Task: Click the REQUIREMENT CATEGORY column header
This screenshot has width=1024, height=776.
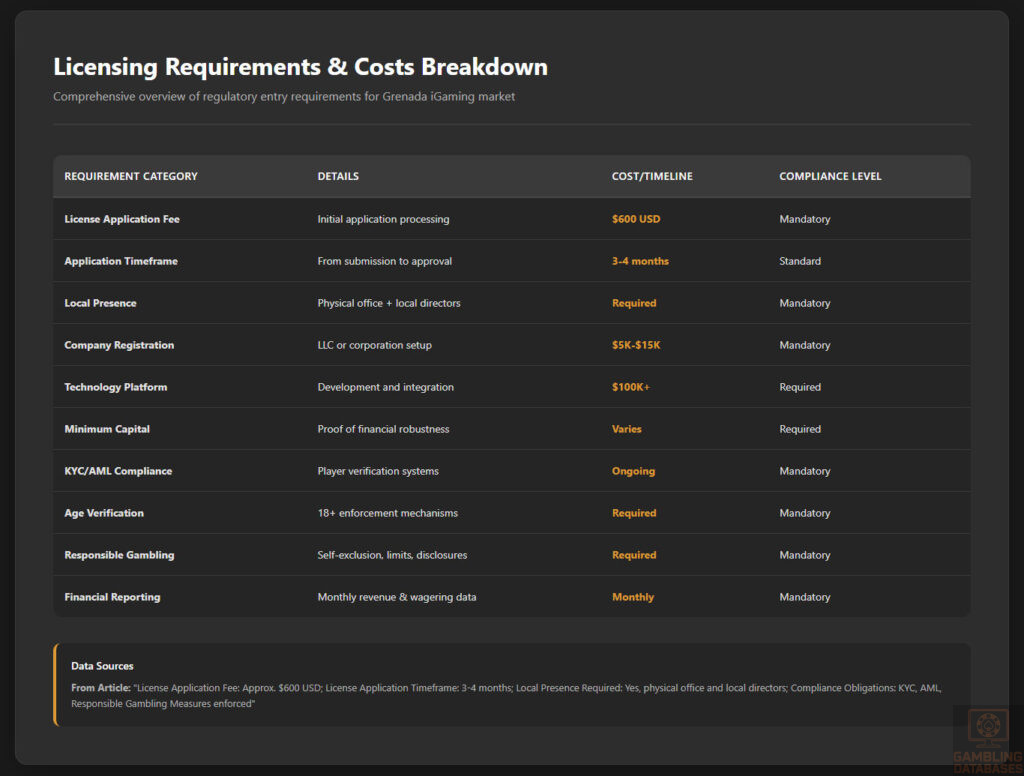Action: click(x=130, y=176)
